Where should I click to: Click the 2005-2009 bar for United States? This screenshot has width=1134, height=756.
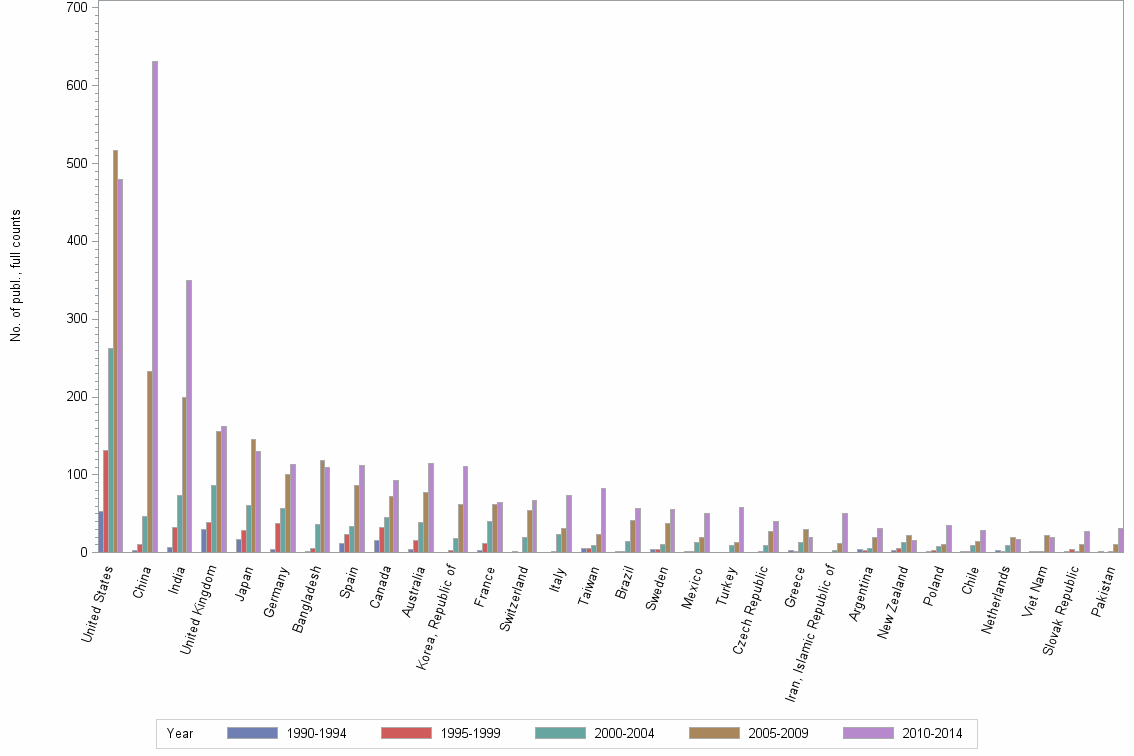115,350
